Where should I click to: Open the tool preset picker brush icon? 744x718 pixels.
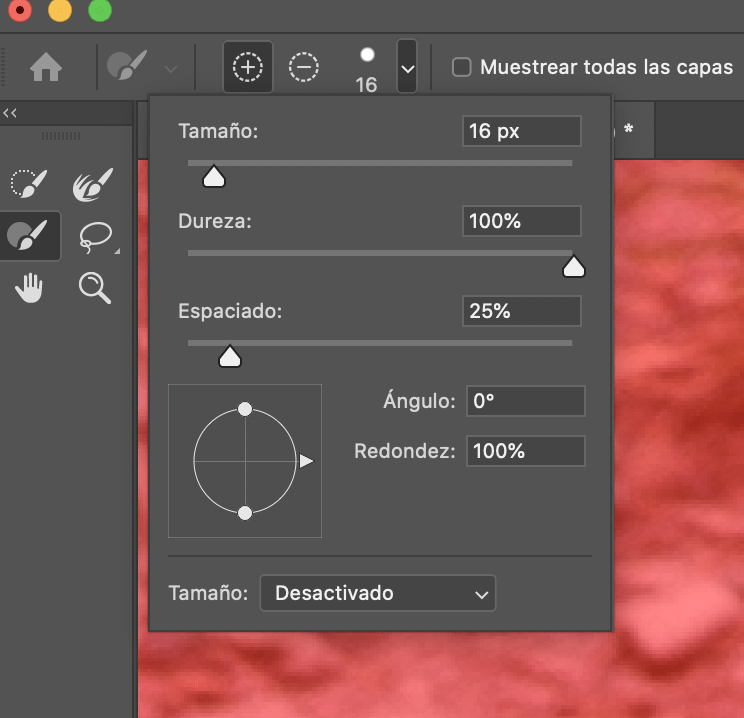[x=127, y=65]
